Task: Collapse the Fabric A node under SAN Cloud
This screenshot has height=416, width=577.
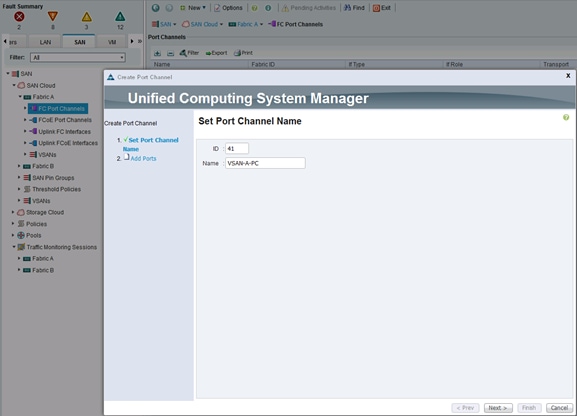Action: click(20, 96)
